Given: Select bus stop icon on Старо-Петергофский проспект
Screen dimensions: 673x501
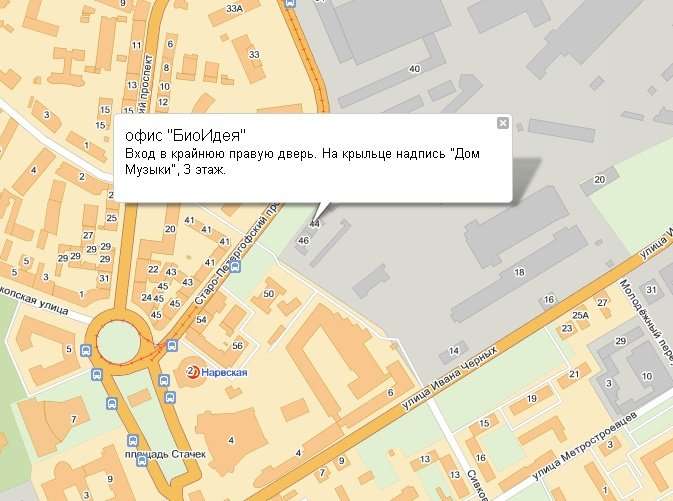Looking at the screenshot, I should click(x=235, y=267).
